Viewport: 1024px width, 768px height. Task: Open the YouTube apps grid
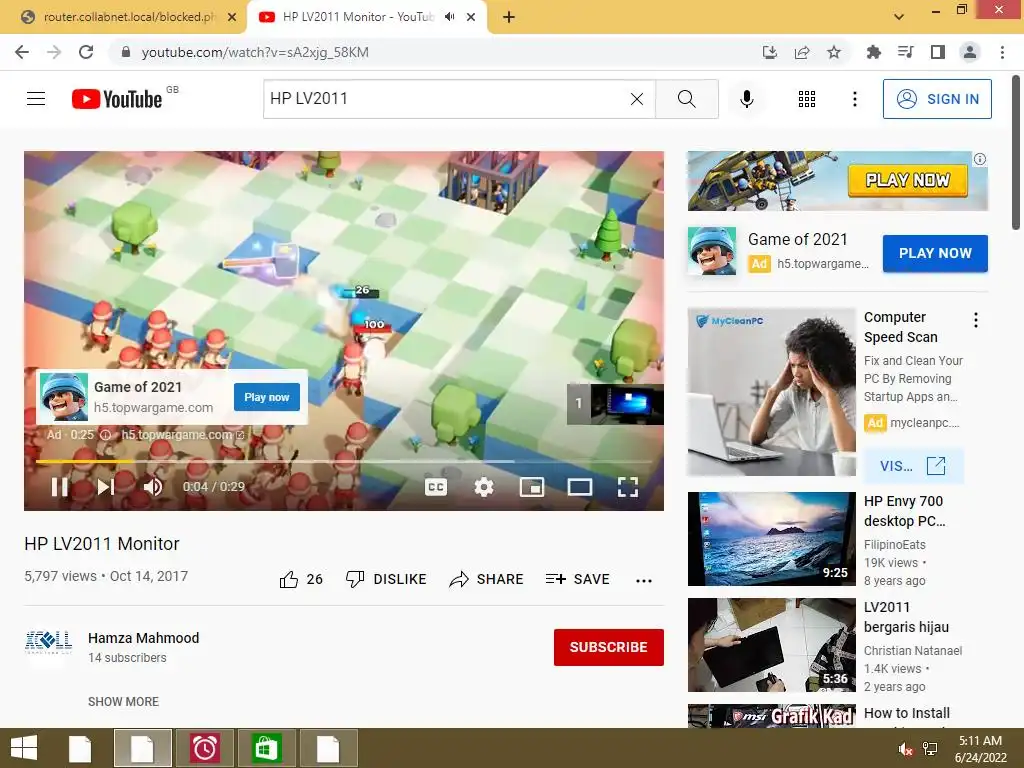807,99
